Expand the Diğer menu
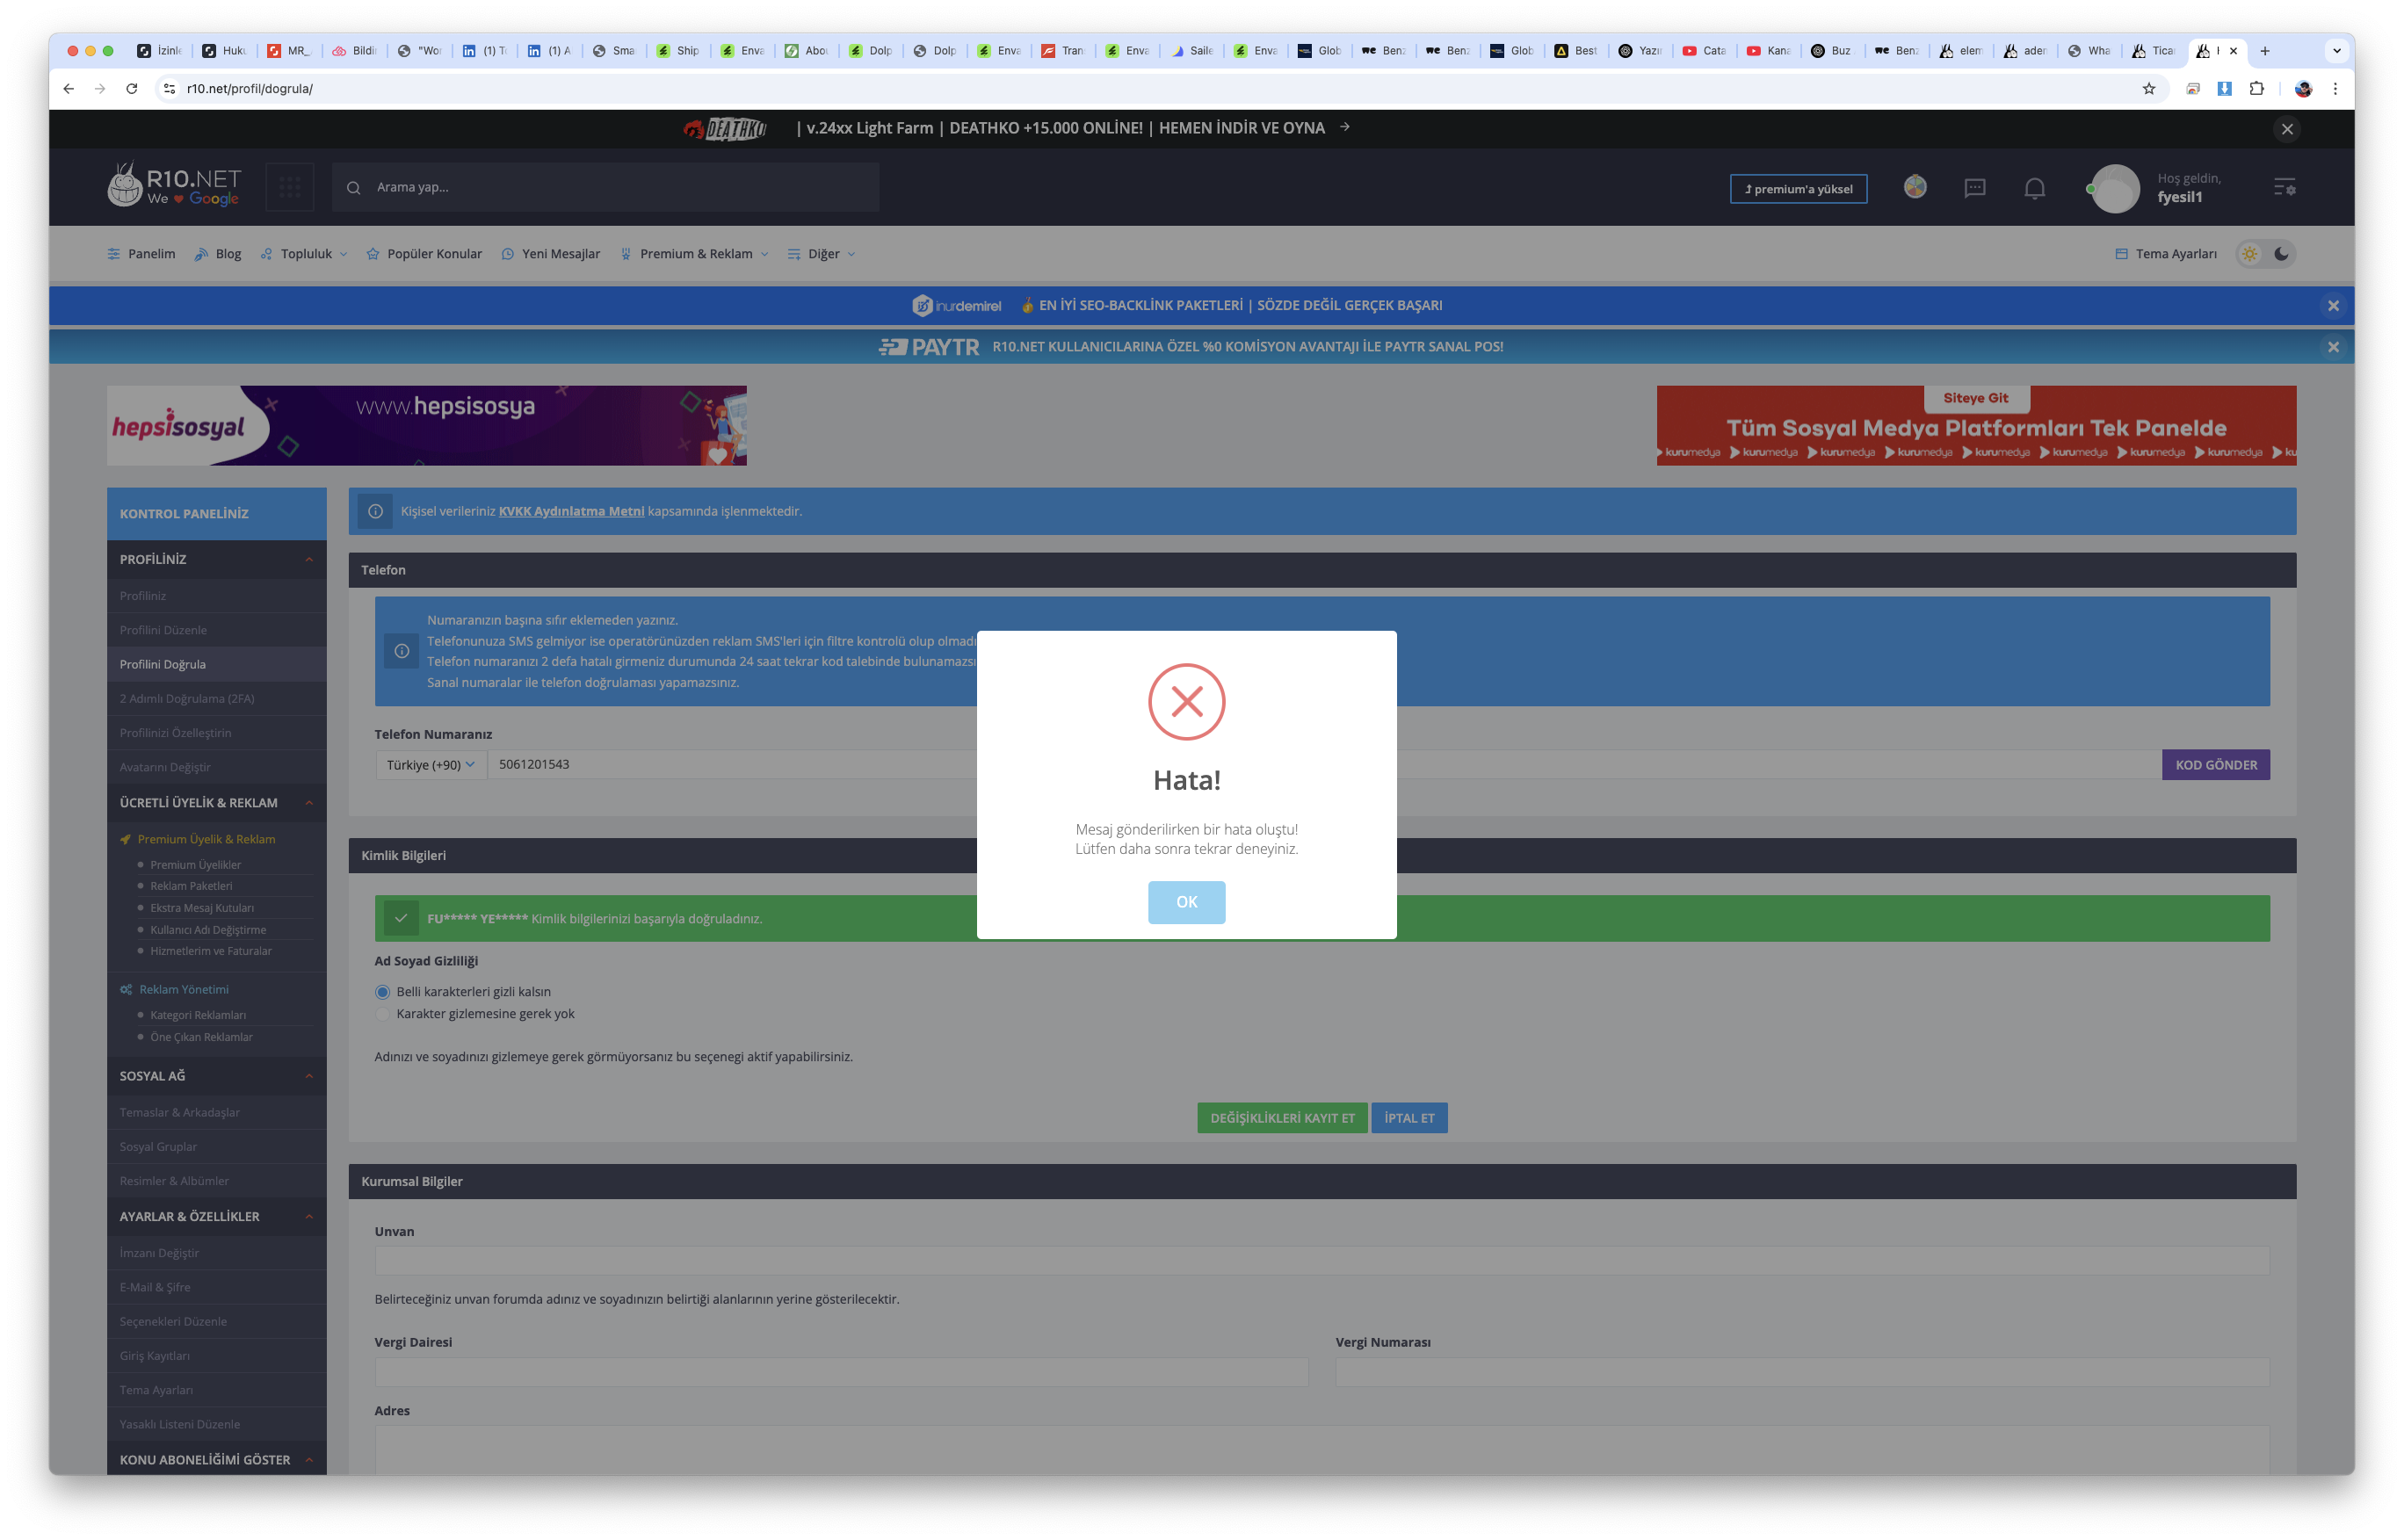2404x1540 pixels. 822,254
